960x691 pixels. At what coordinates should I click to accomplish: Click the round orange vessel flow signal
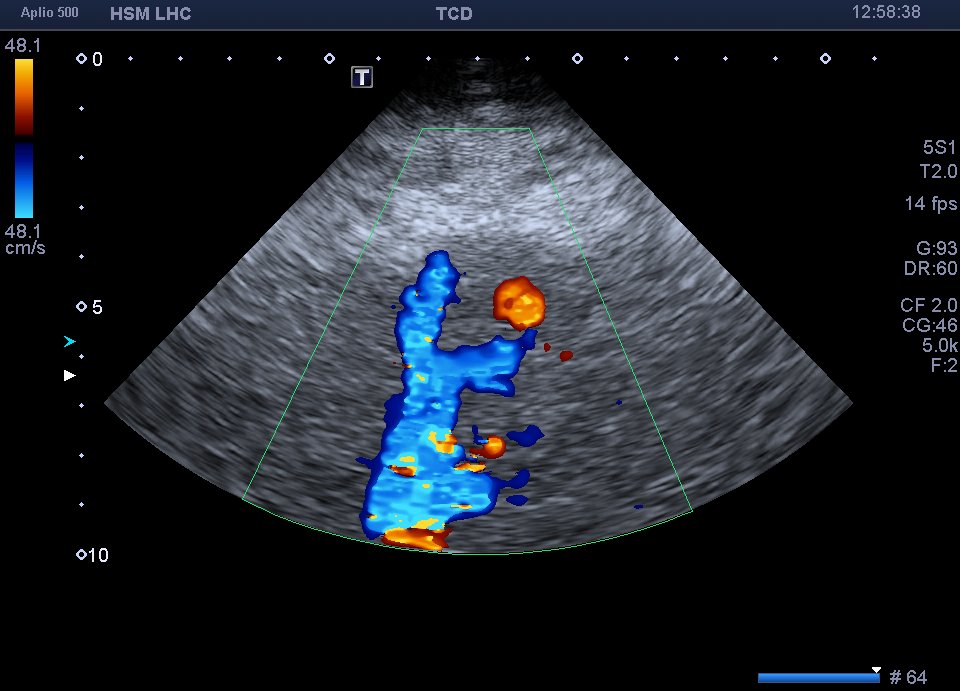click(519, 304)
